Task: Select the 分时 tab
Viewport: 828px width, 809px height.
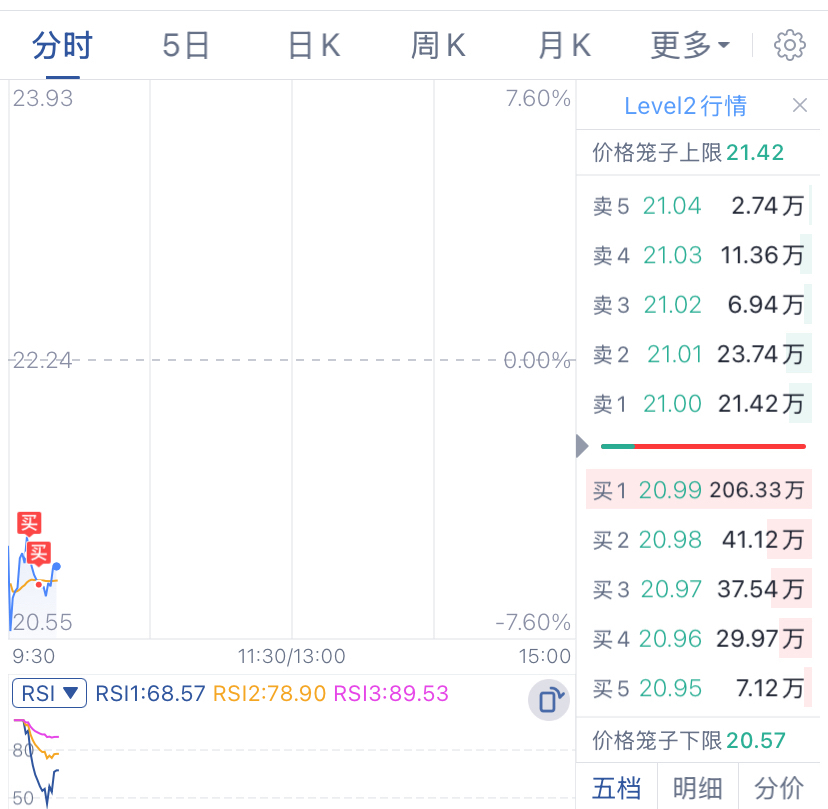Action: click(62, 45)
